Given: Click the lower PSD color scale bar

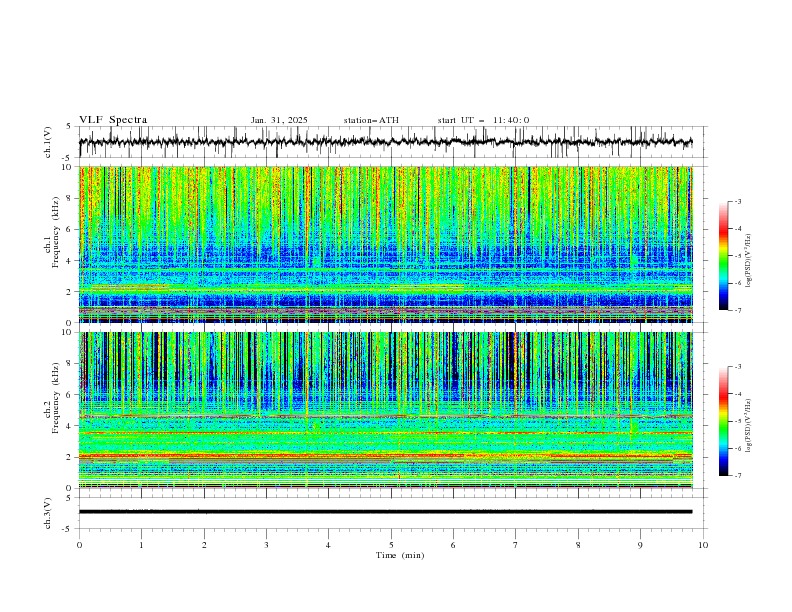Looking at the screenshot, I should 724,421.
